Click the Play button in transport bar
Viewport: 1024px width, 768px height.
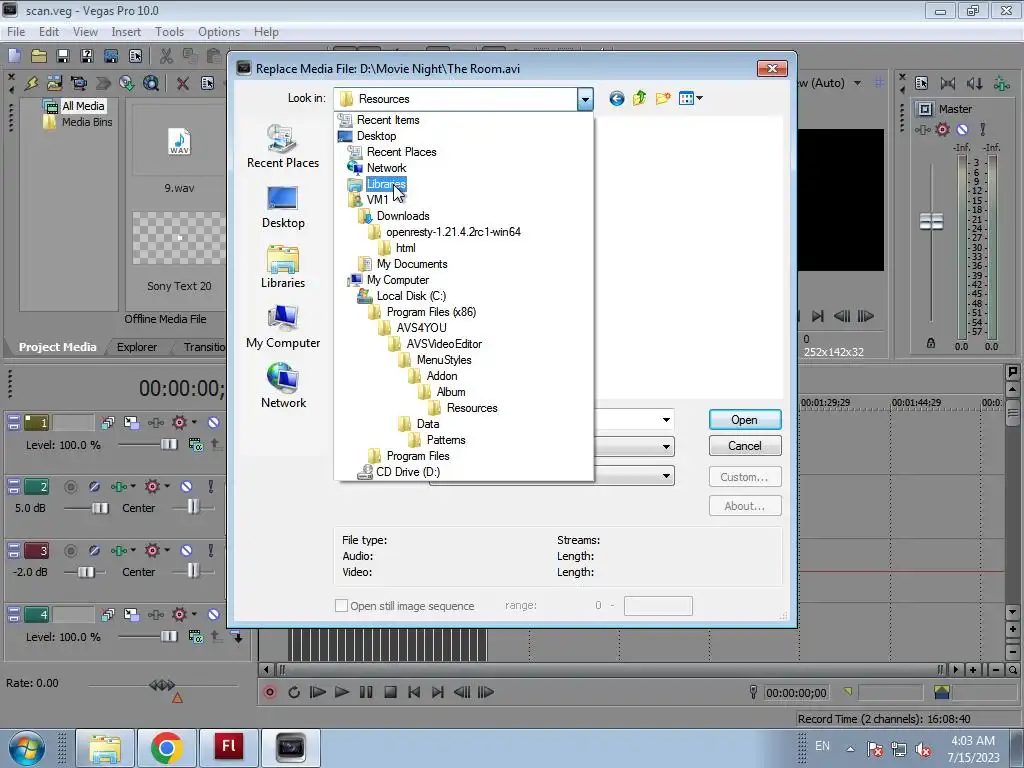click(342, 692)
